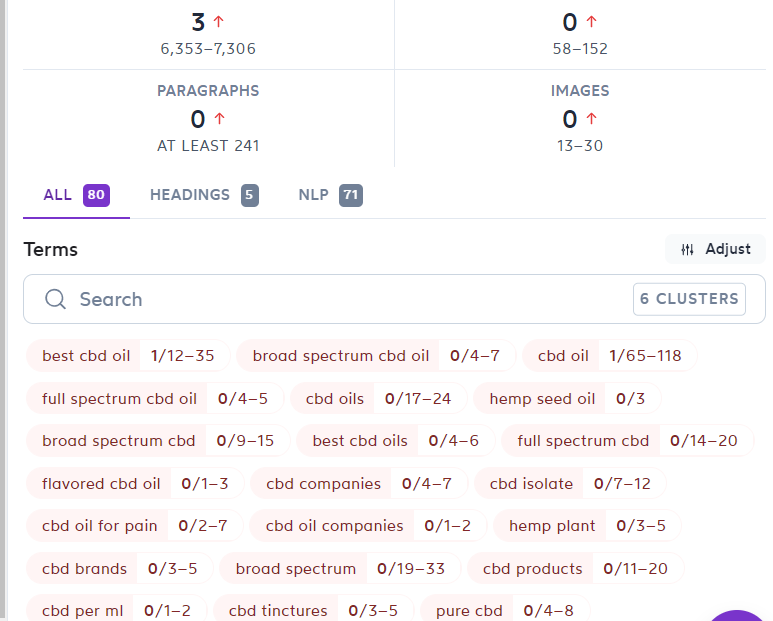Click the red arrow beside Images count
773x621 pixels.
click(x=591, y=119)
